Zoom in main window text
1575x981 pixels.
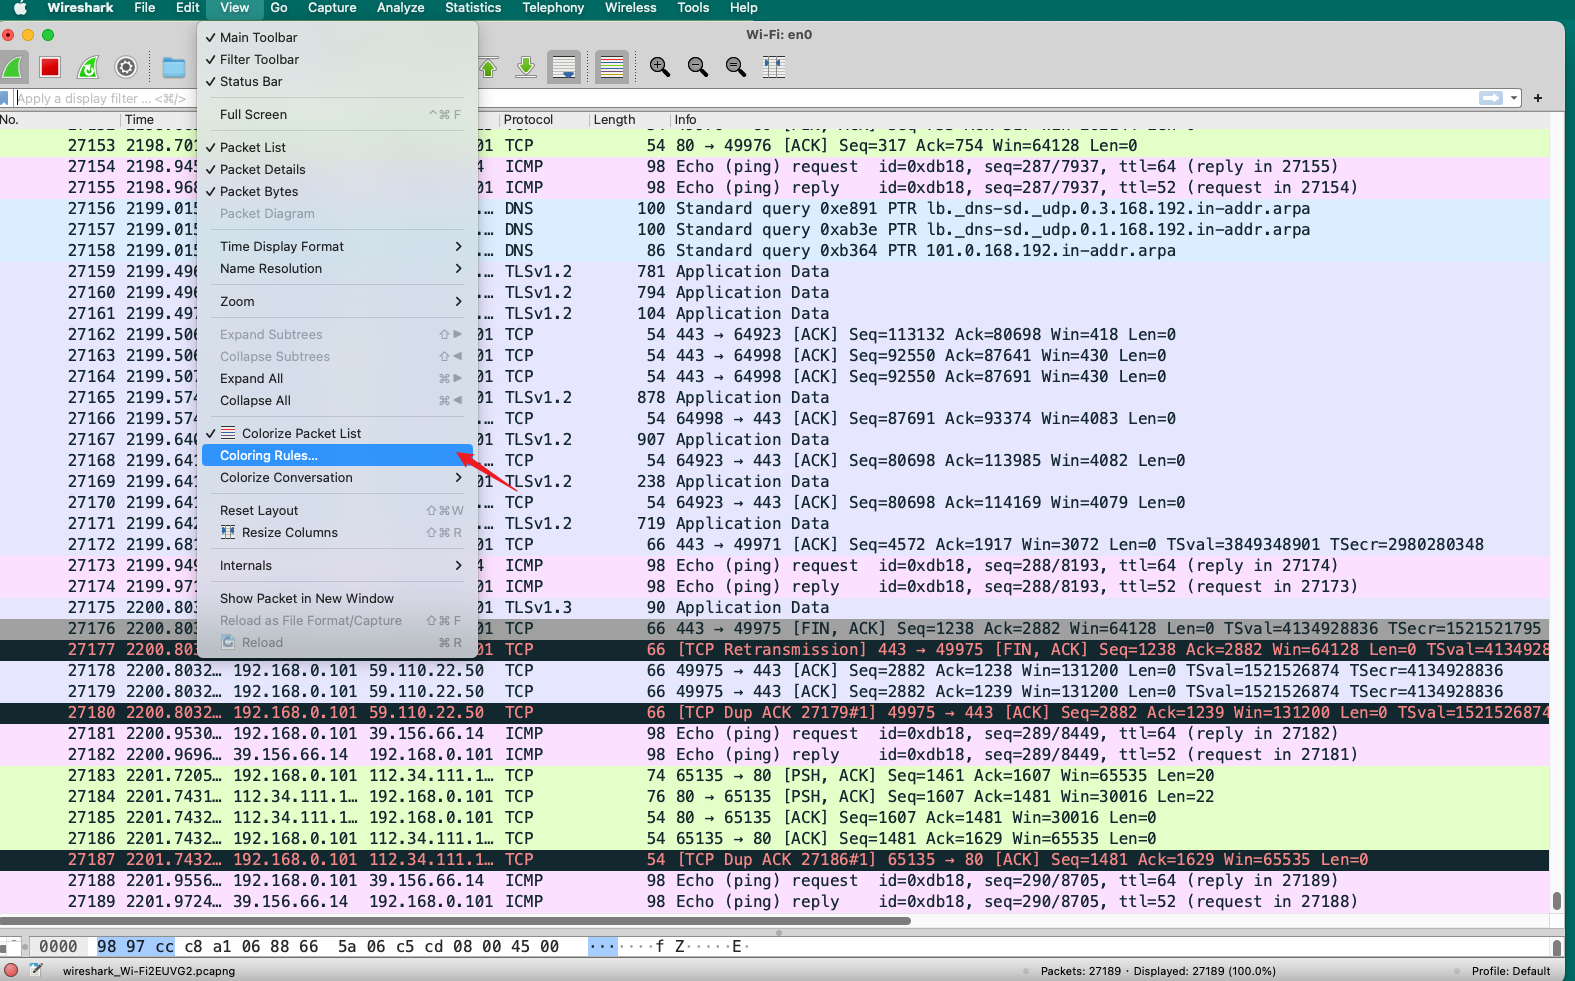[660, 67]
